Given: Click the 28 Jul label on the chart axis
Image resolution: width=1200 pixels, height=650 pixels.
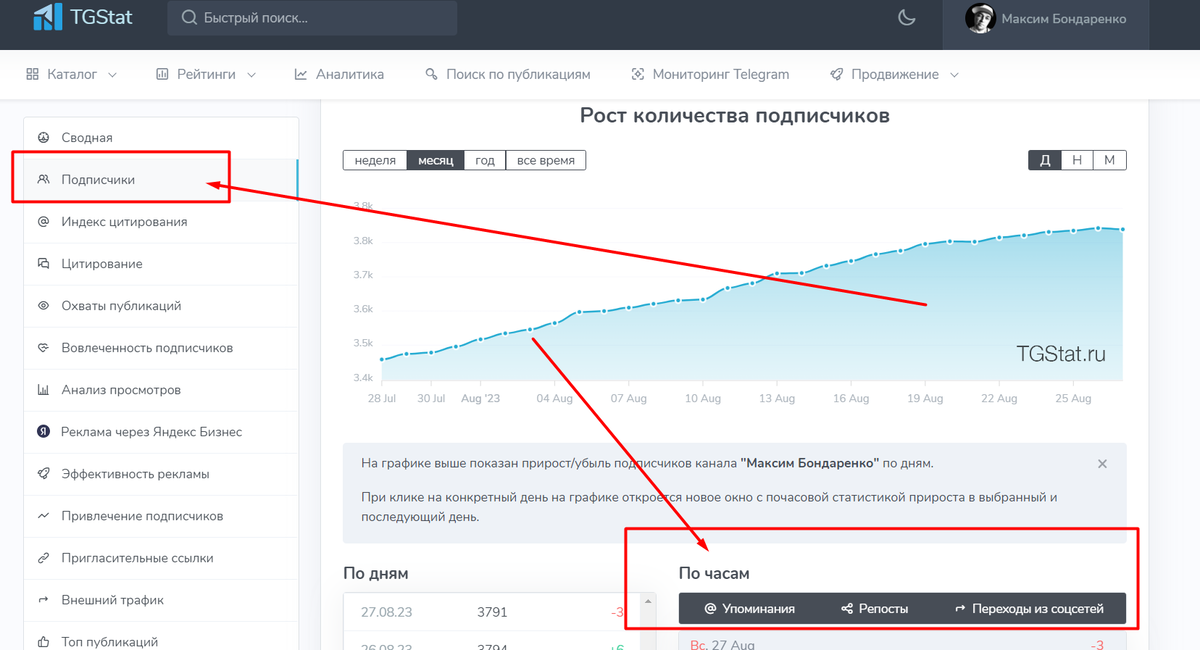Looking at the screenshot, I should pos(381,398).
